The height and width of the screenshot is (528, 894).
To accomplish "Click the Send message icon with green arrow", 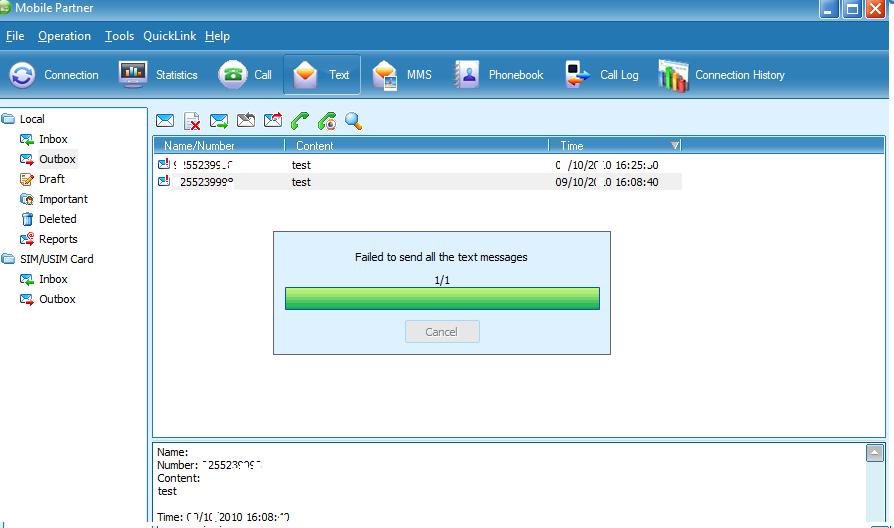I will click(x=219, y=121).
